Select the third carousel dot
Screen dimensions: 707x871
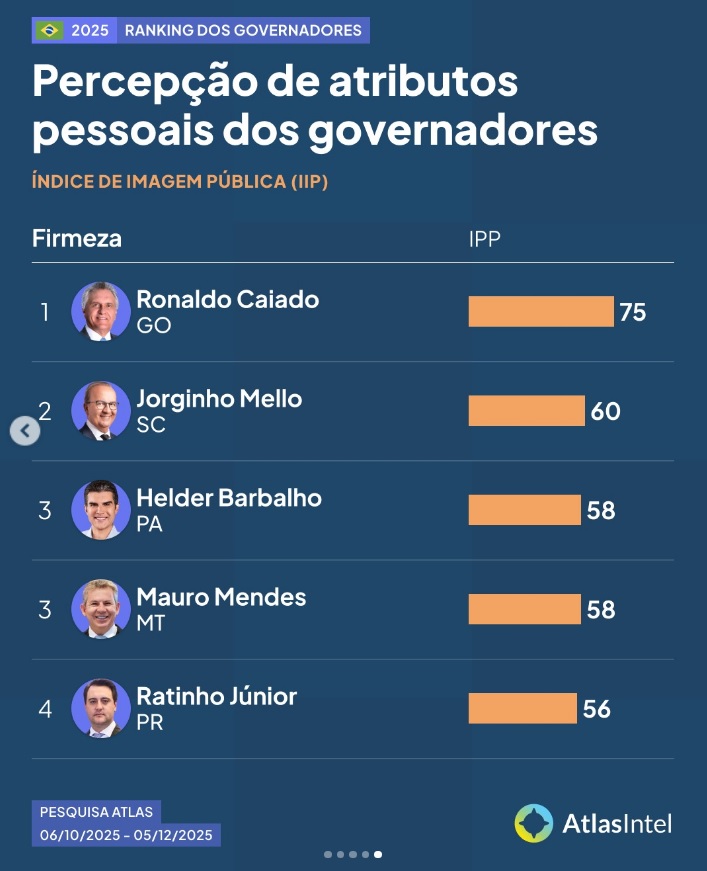pyautogui.click(x=353, y=855)
